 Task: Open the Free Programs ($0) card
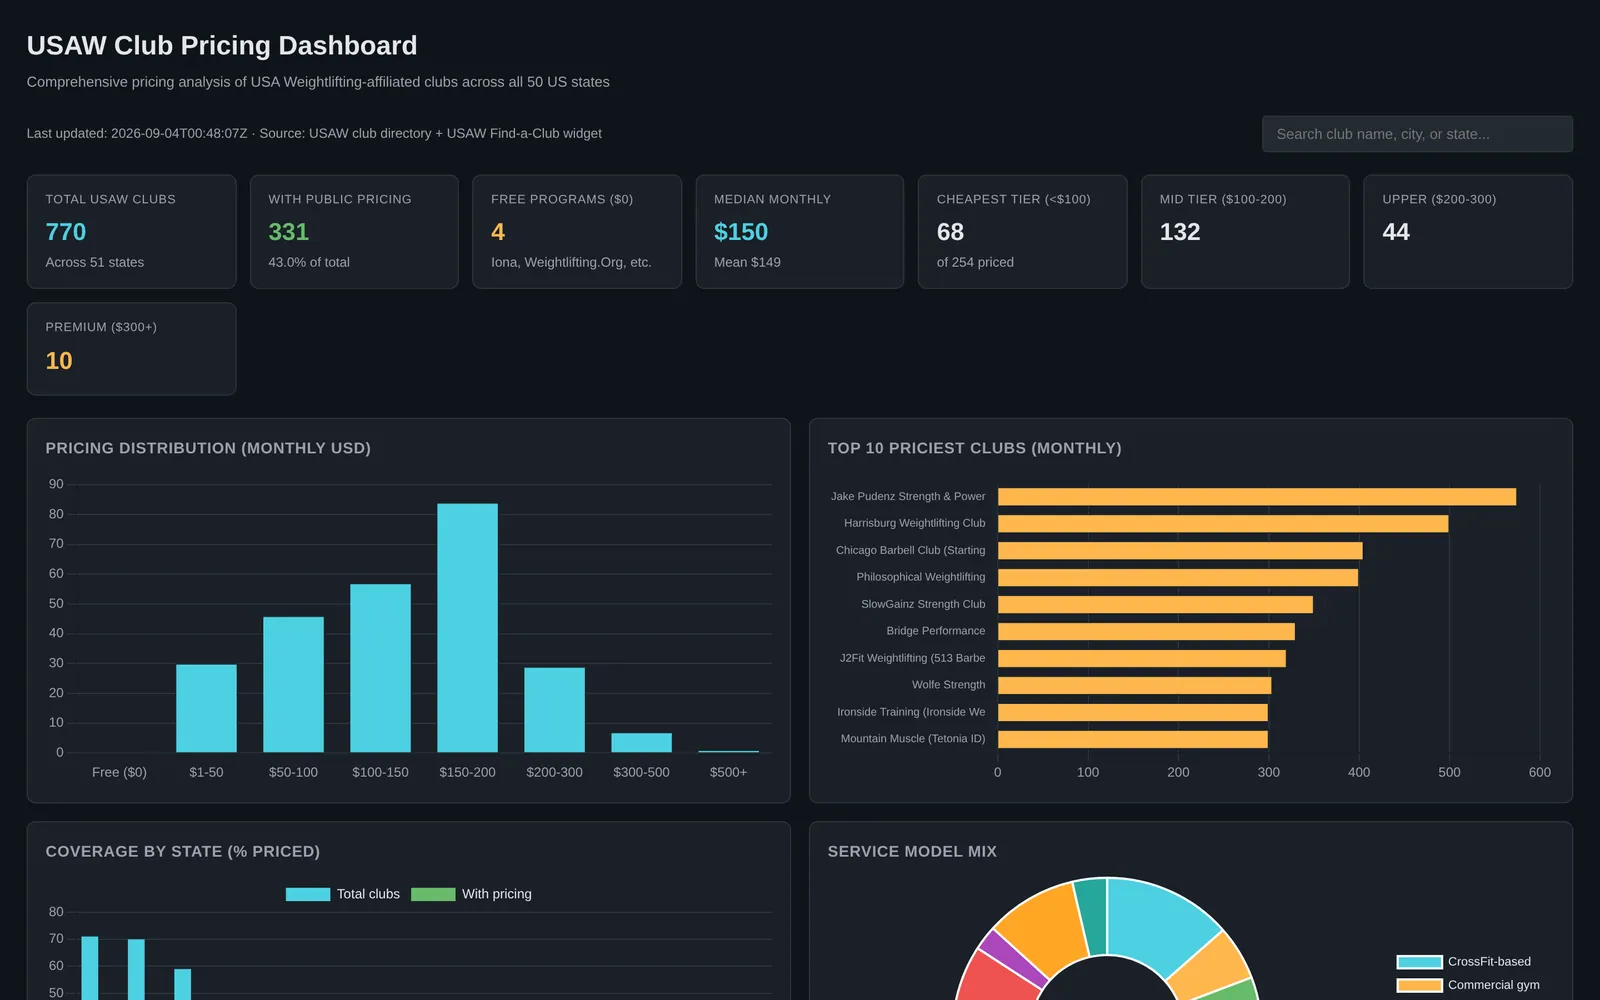coord(577,232)
